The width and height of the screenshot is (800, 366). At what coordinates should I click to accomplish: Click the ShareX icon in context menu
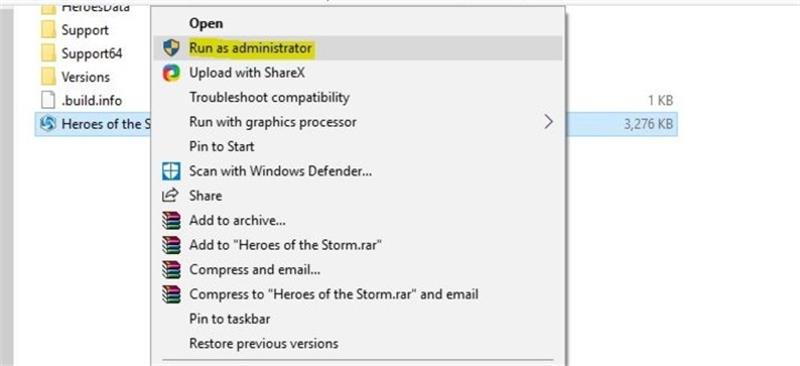pyautogui.click(x=171, y=73)
